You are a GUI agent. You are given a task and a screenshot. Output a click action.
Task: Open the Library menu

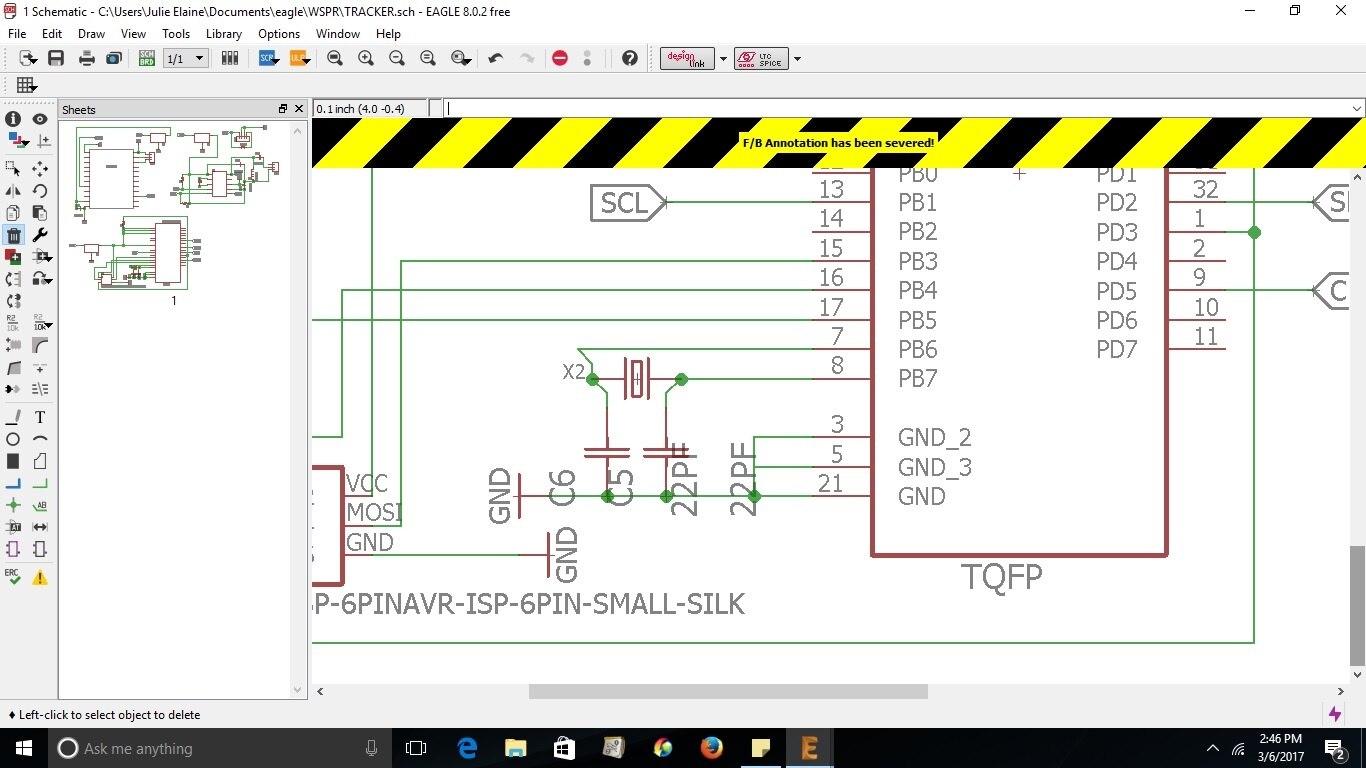click(x=223, y=34)
